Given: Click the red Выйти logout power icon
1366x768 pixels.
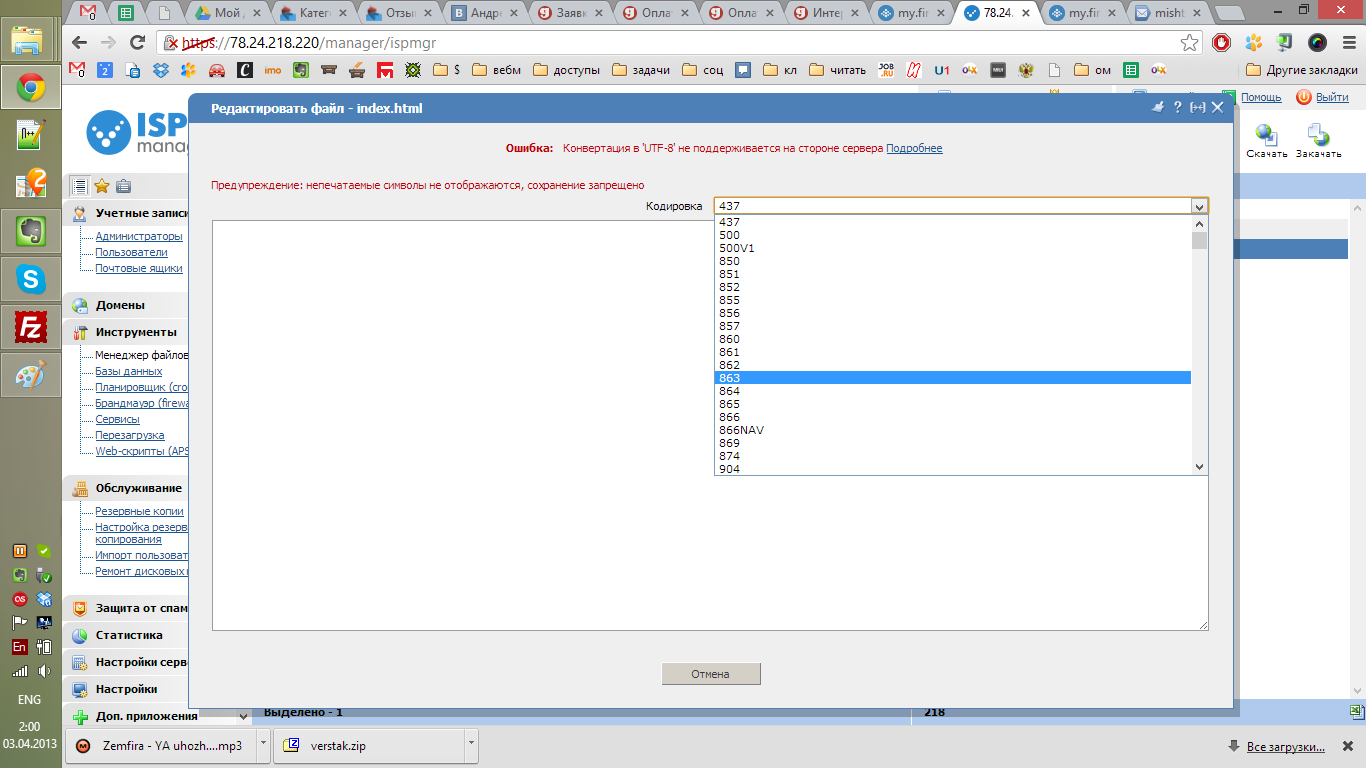Looking at the screenshot, I should [x=1303, y=97].
